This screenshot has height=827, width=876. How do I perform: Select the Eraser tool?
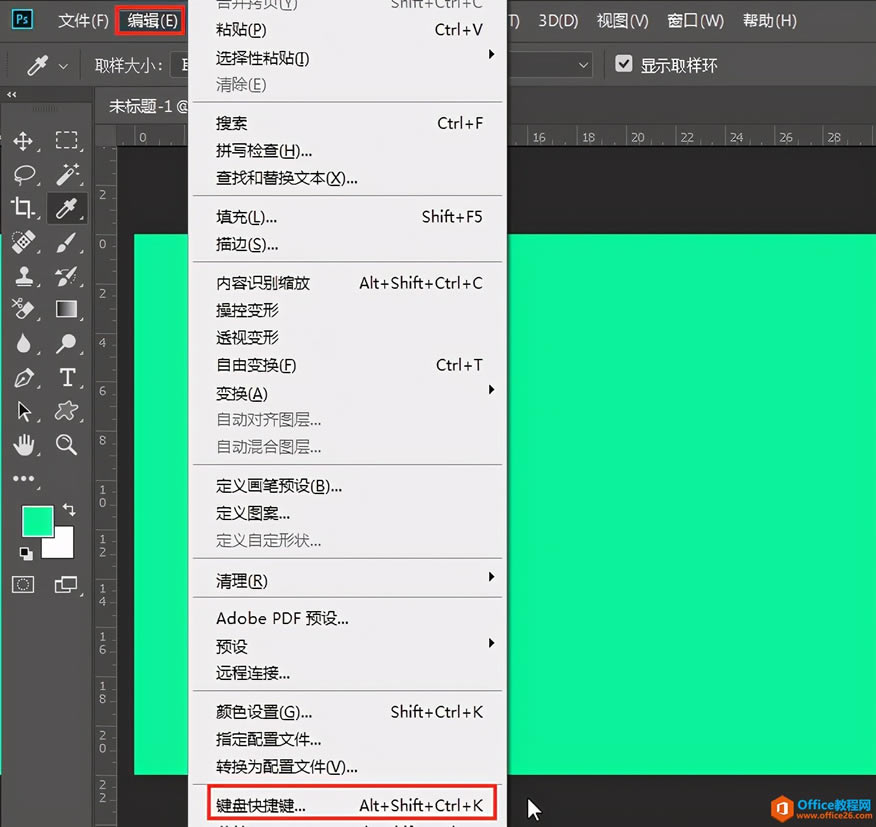pyautogui.click(x=23, y=309)
